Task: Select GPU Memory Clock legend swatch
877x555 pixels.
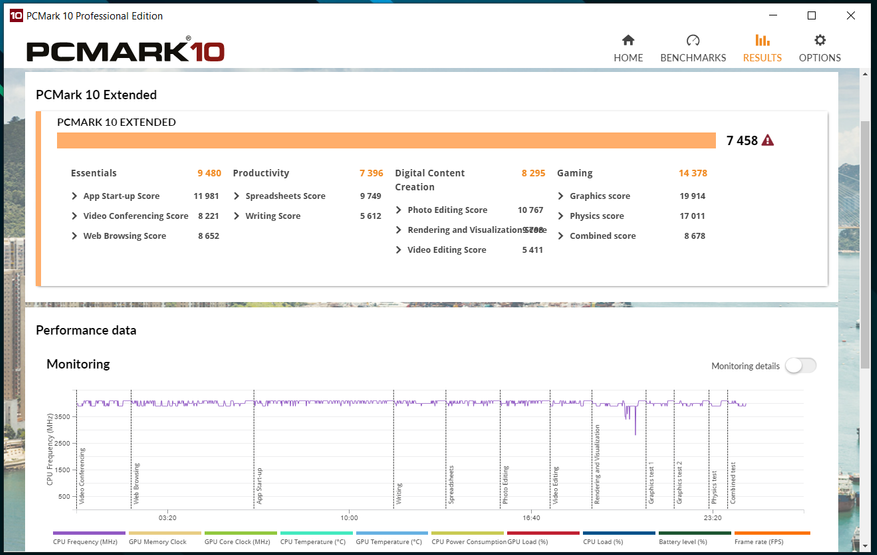Action: [164, 533]
